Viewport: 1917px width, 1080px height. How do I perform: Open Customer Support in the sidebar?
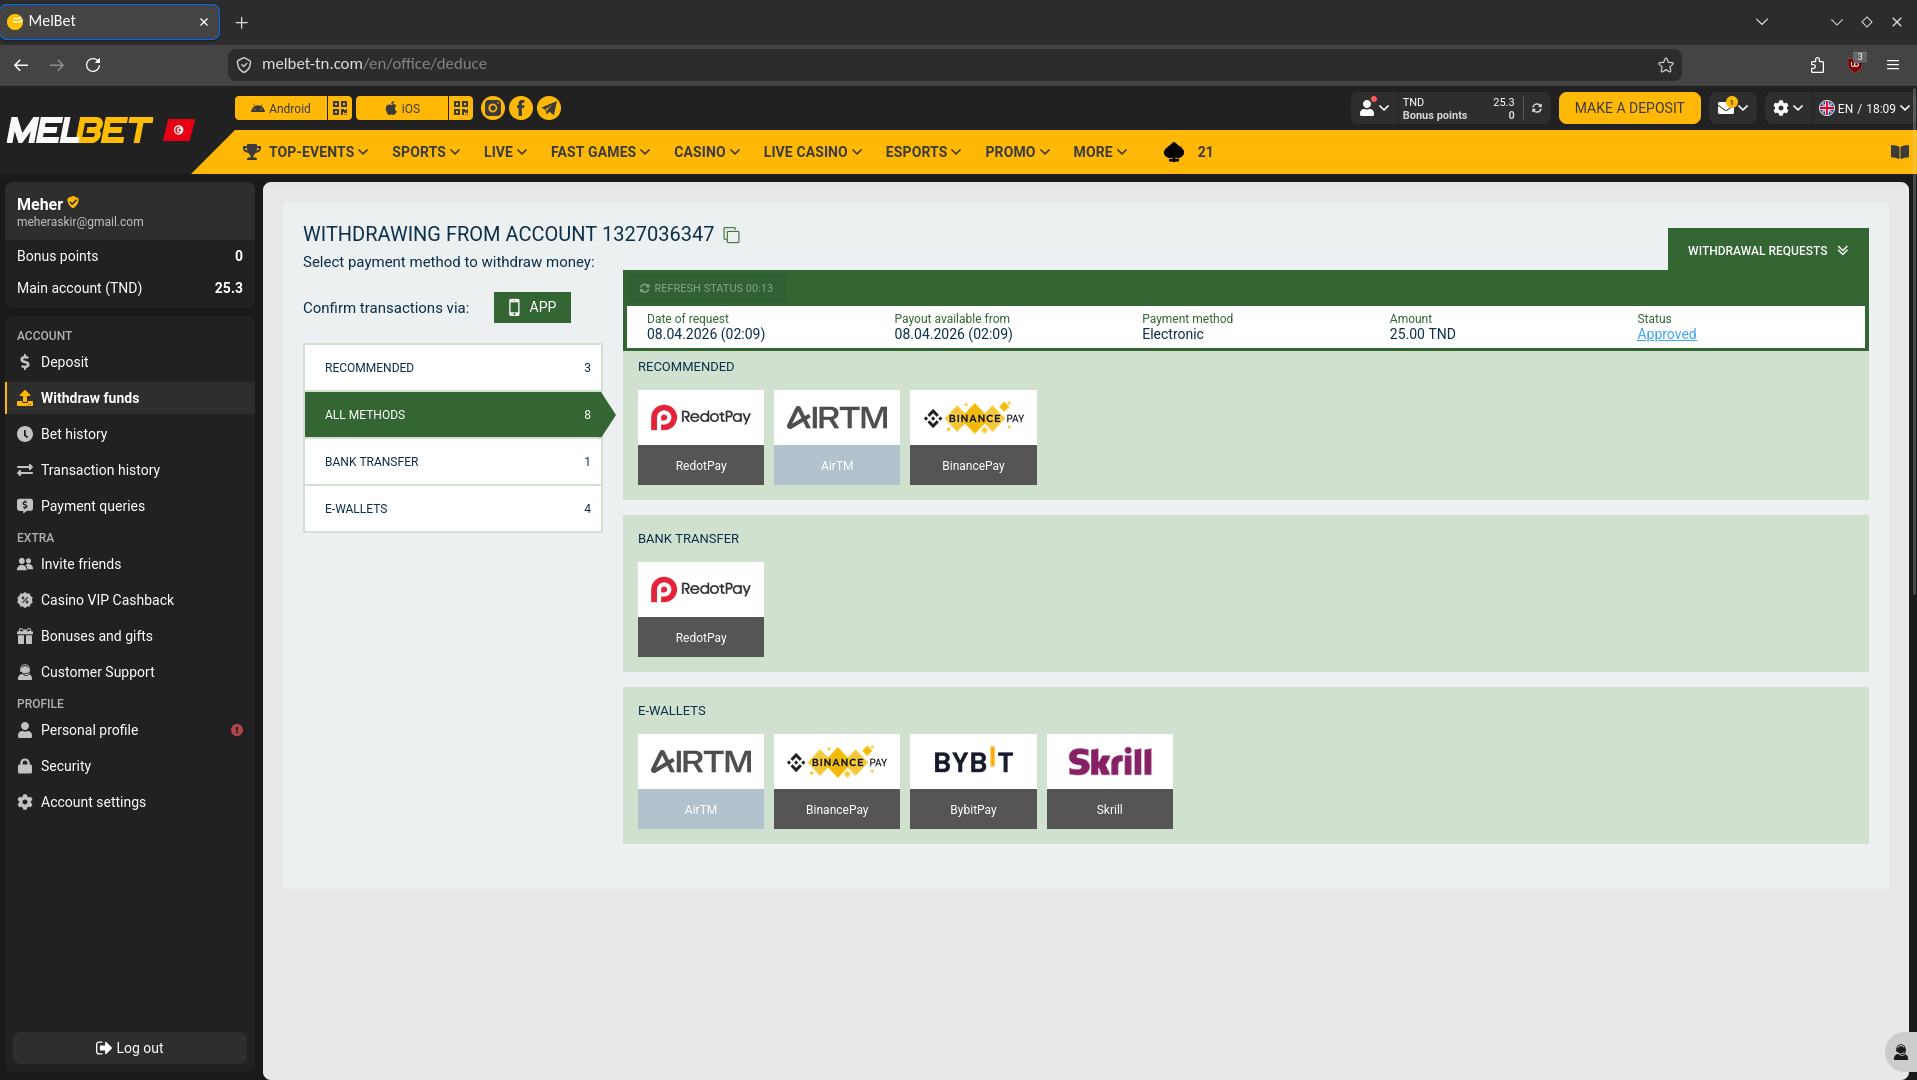[130, 672]
